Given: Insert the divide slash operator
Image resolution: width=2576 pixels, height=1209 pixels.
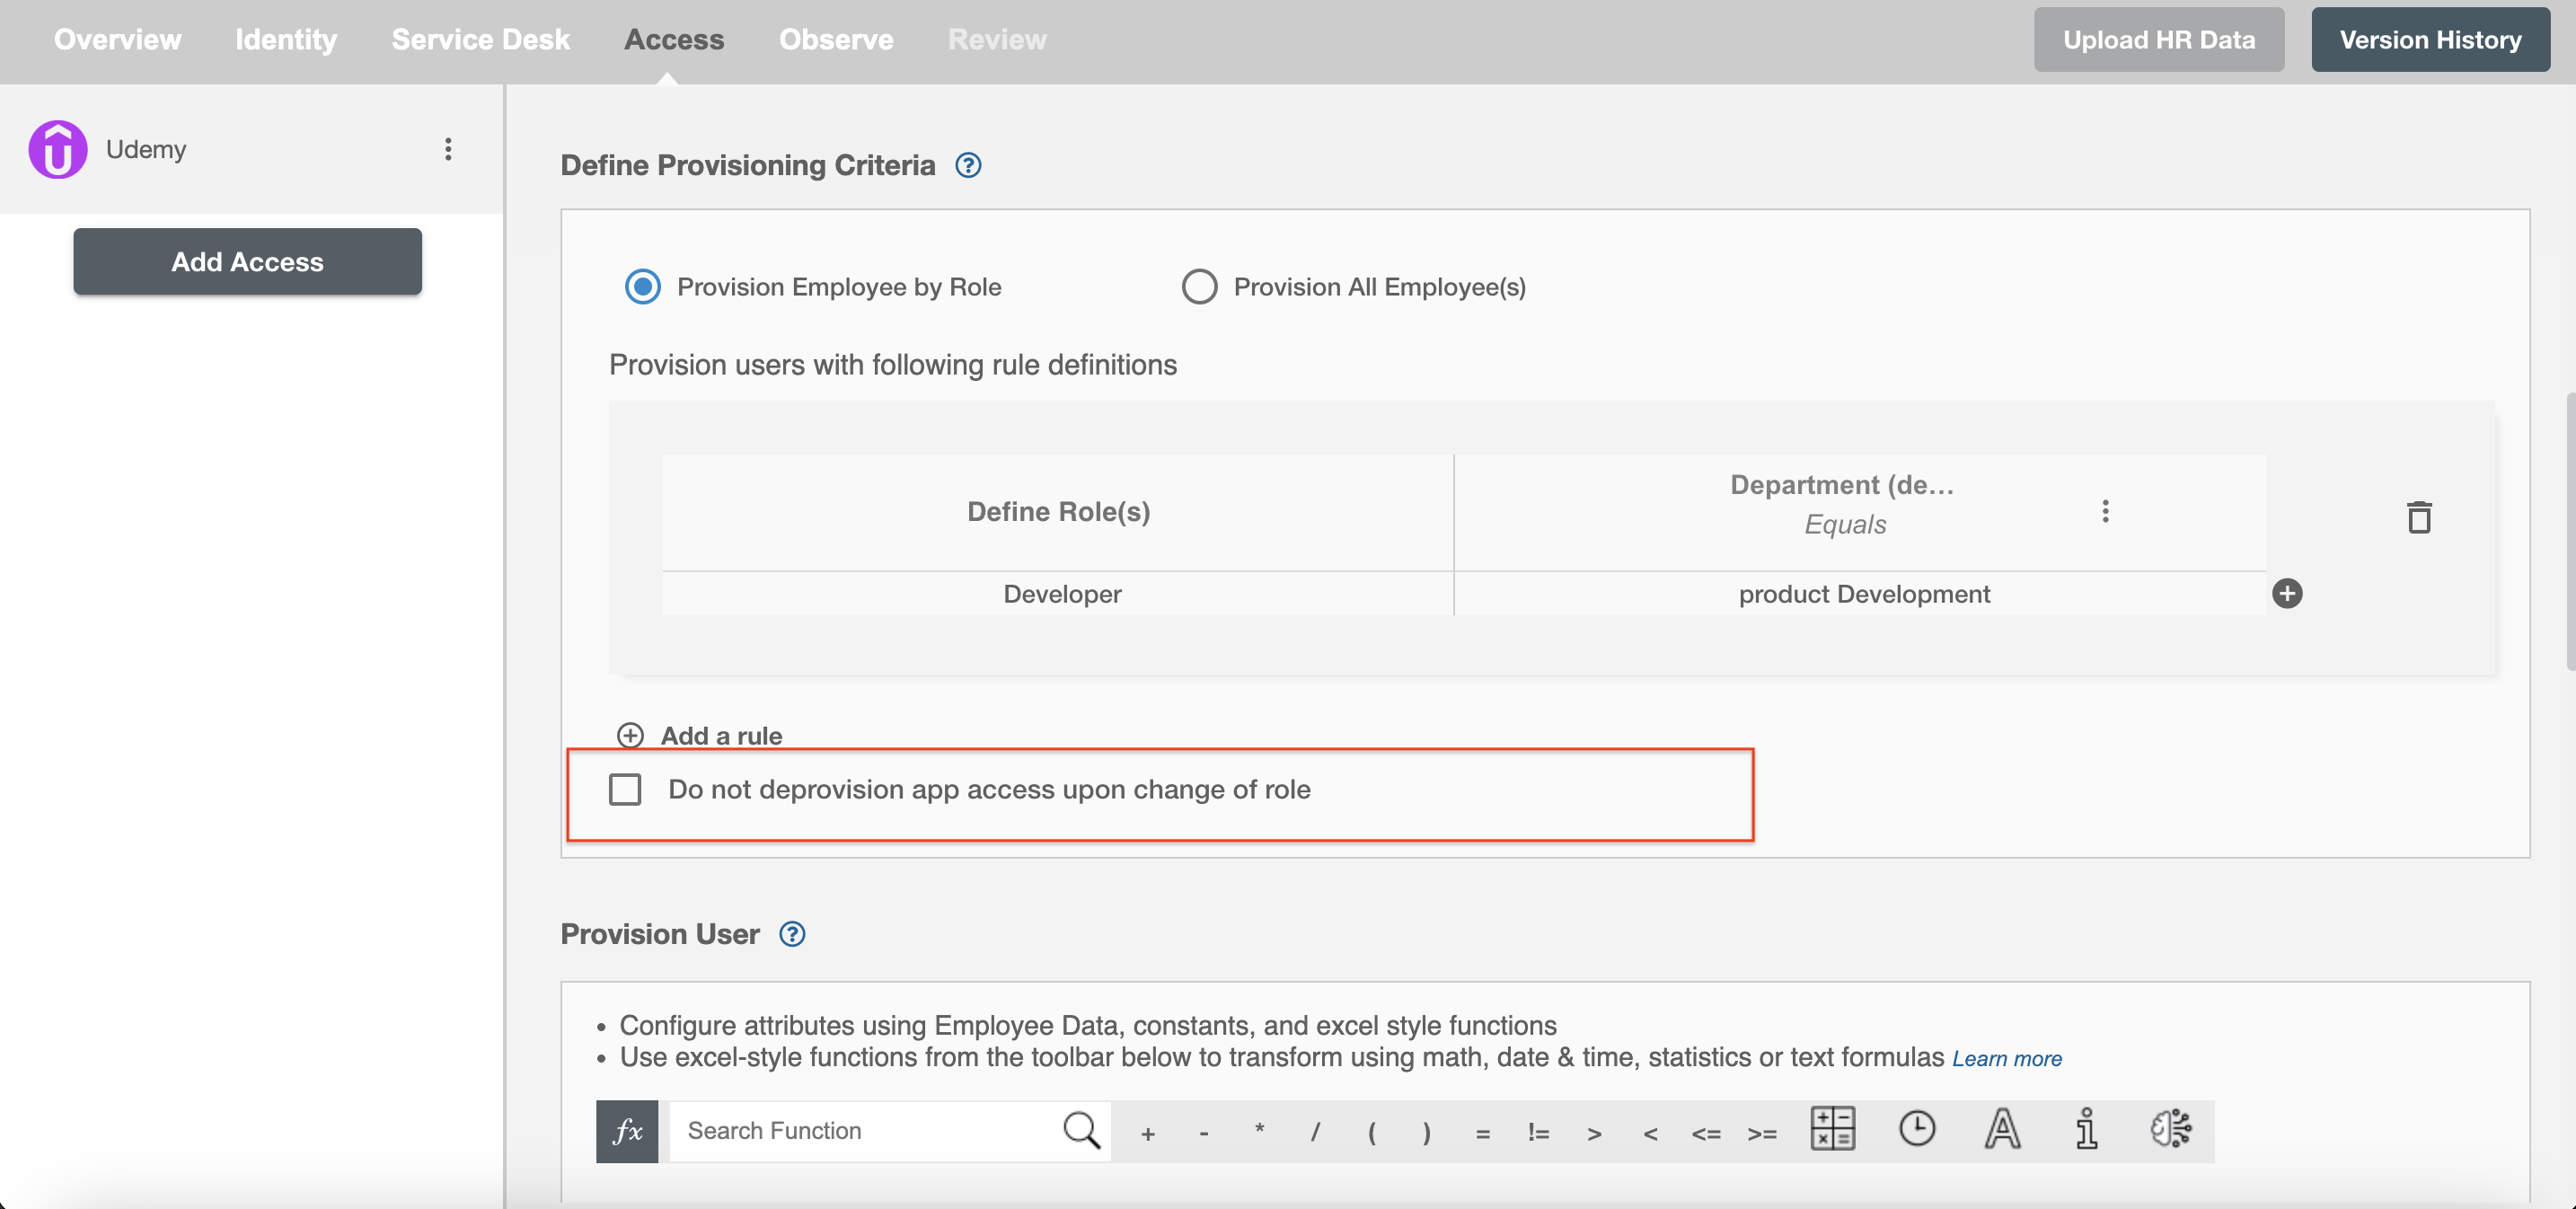Looking at the screenshot, I should 1315,1133.
